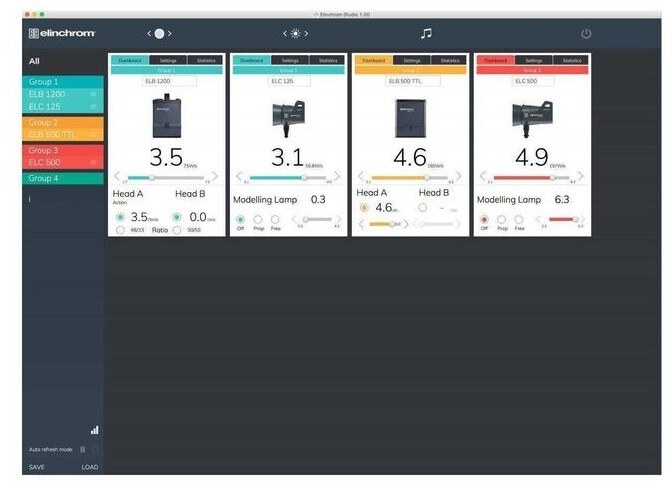Select Head B radio on ELB 1200

coord(177,216)
